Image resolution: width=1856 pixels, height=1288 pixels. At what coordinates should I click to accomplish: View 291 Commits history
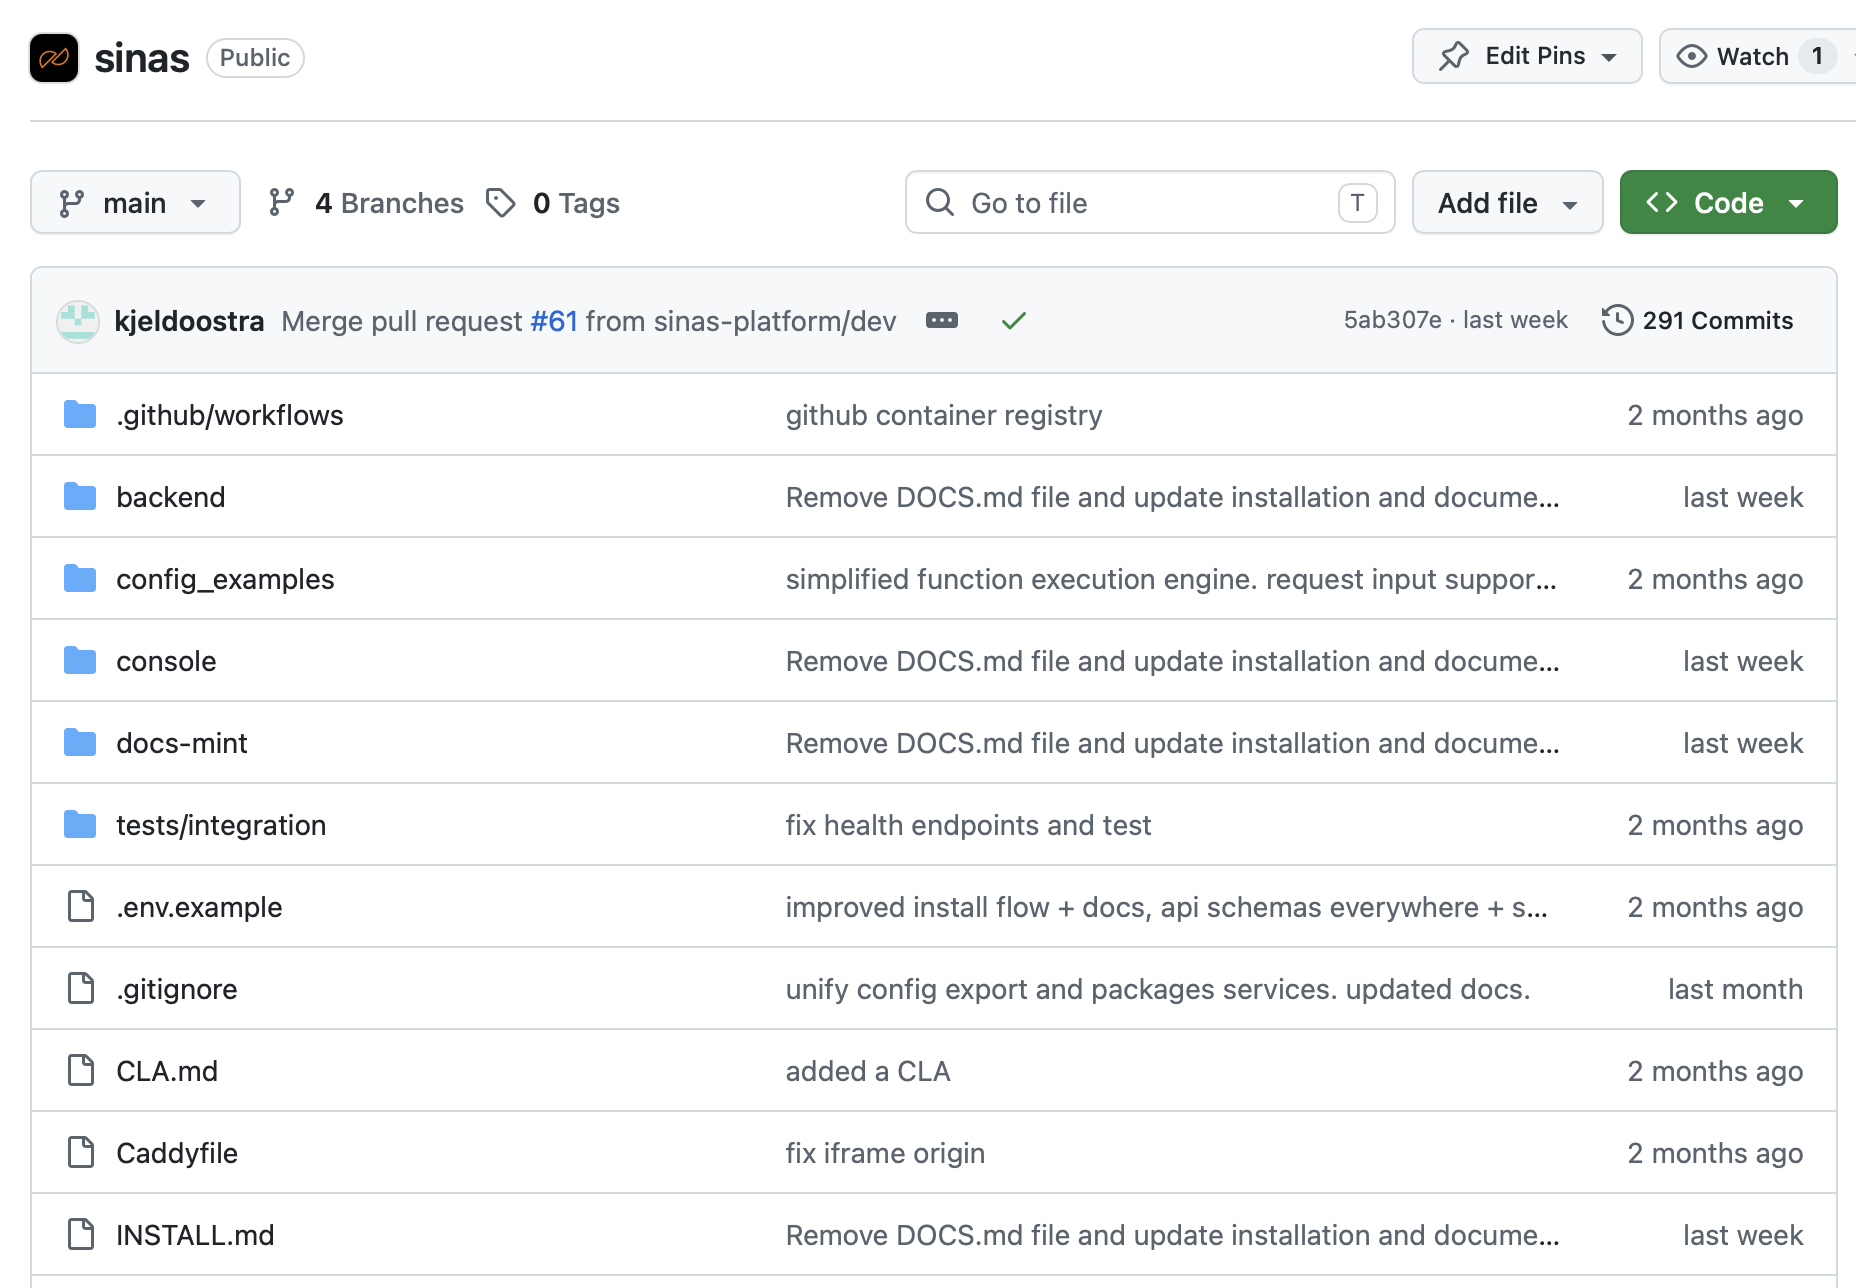coord(1698,320)
